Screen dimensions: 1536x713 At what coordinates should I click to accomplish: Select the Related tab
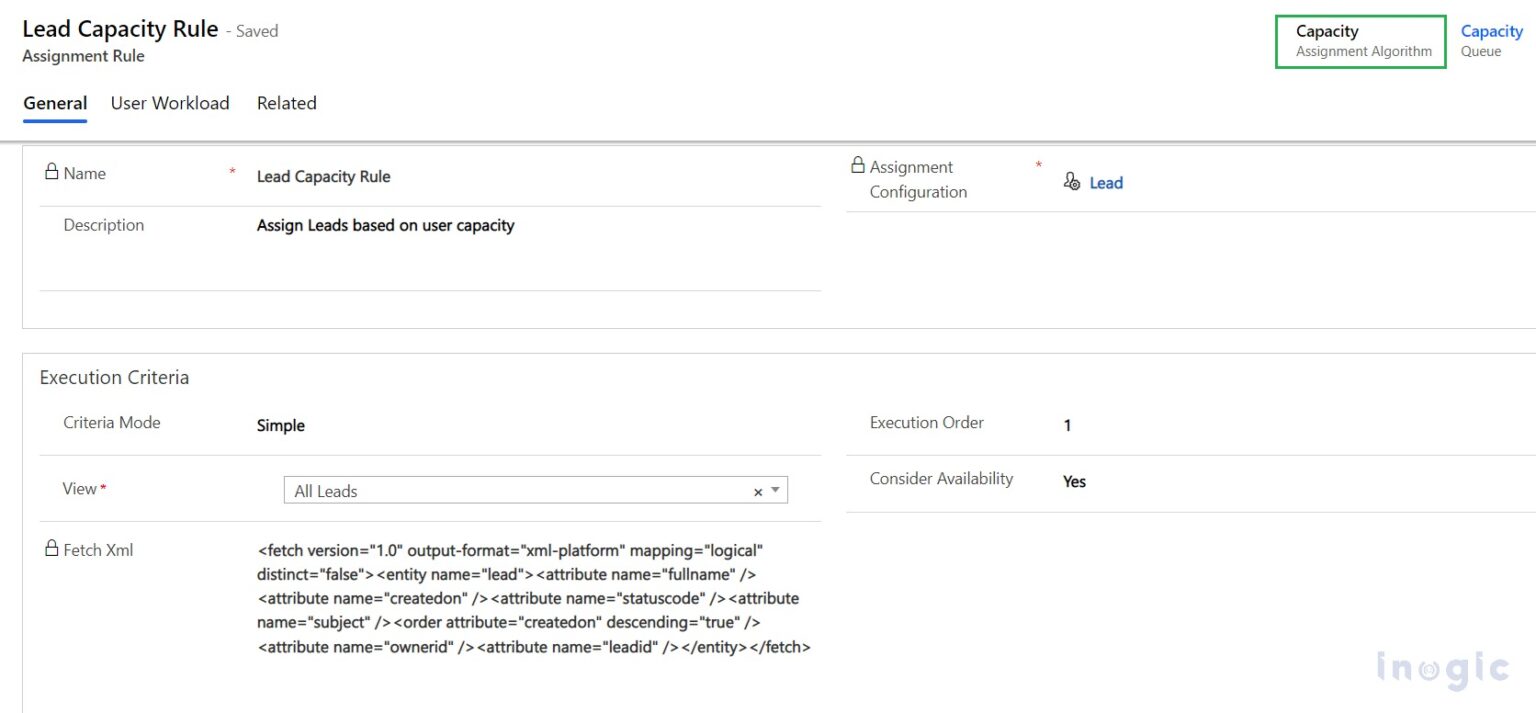coord(286,103)
